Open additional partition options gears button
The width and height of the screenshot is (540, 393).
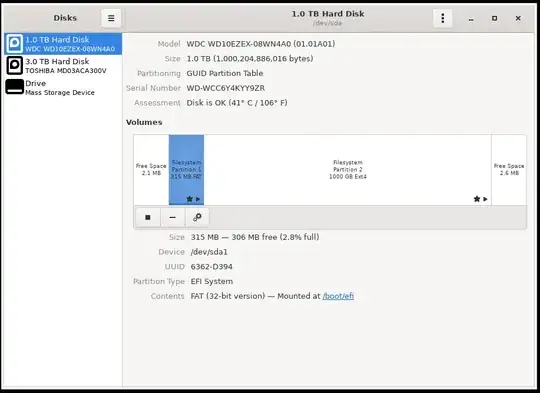[197, 217]
